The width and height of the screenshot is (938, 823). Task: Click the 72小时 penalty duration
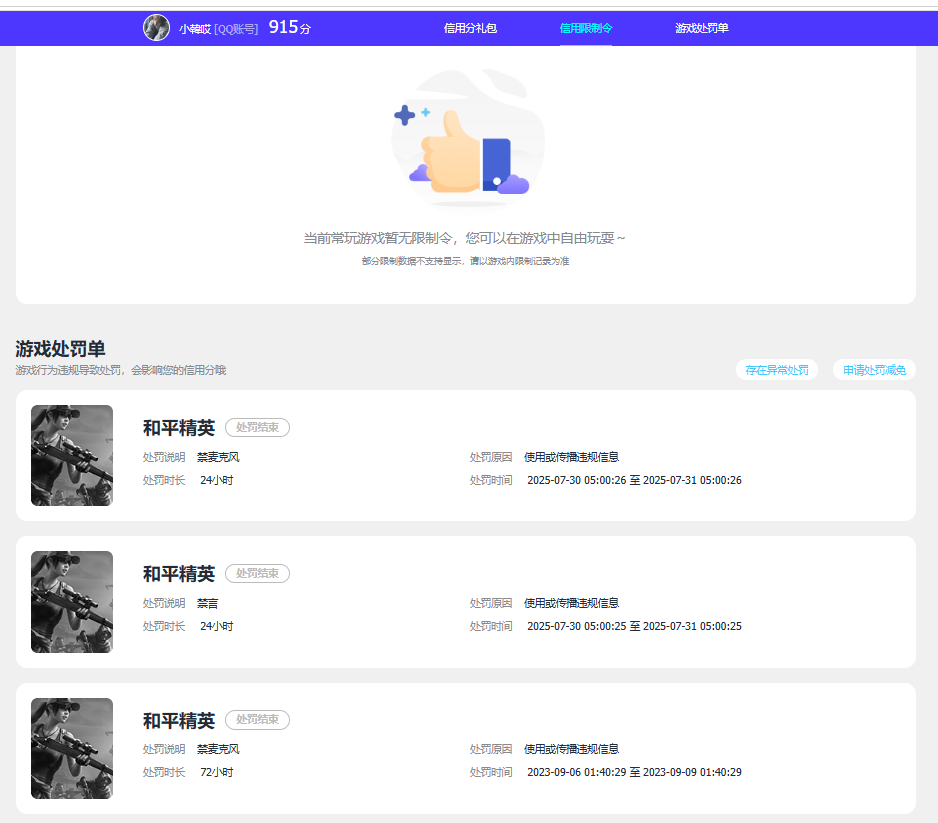217,772
